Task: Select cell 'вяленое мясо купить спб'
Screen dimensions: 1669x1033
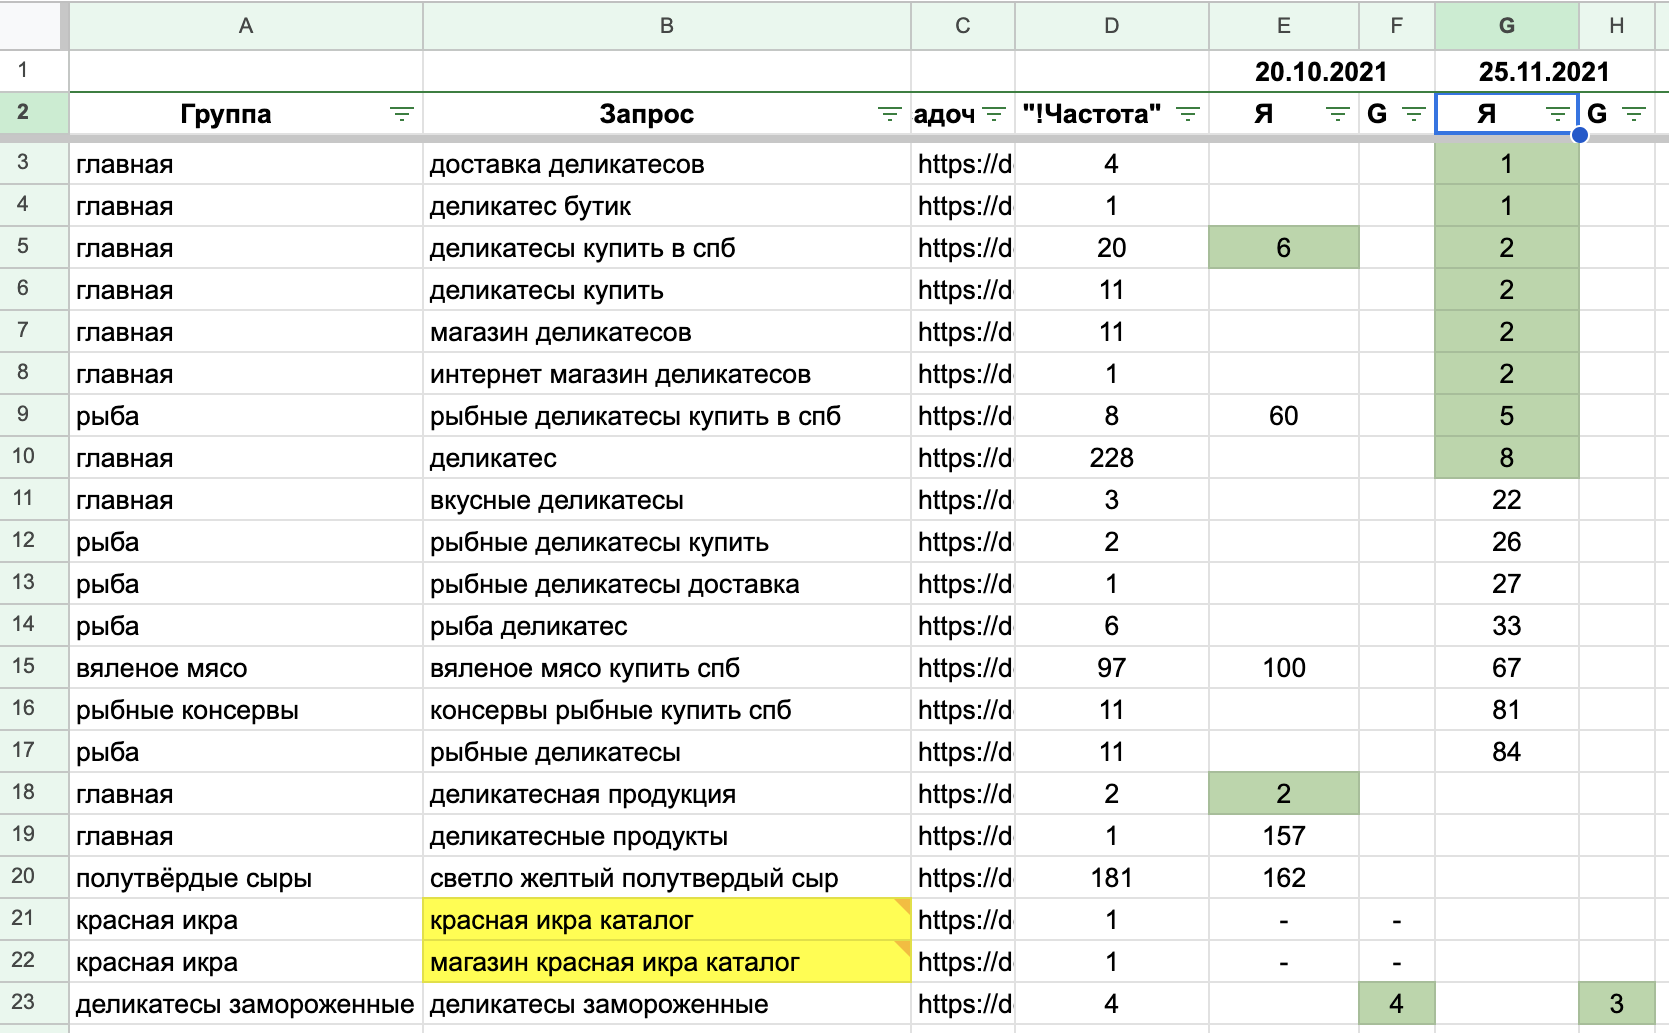Action: tap(667, 668)
